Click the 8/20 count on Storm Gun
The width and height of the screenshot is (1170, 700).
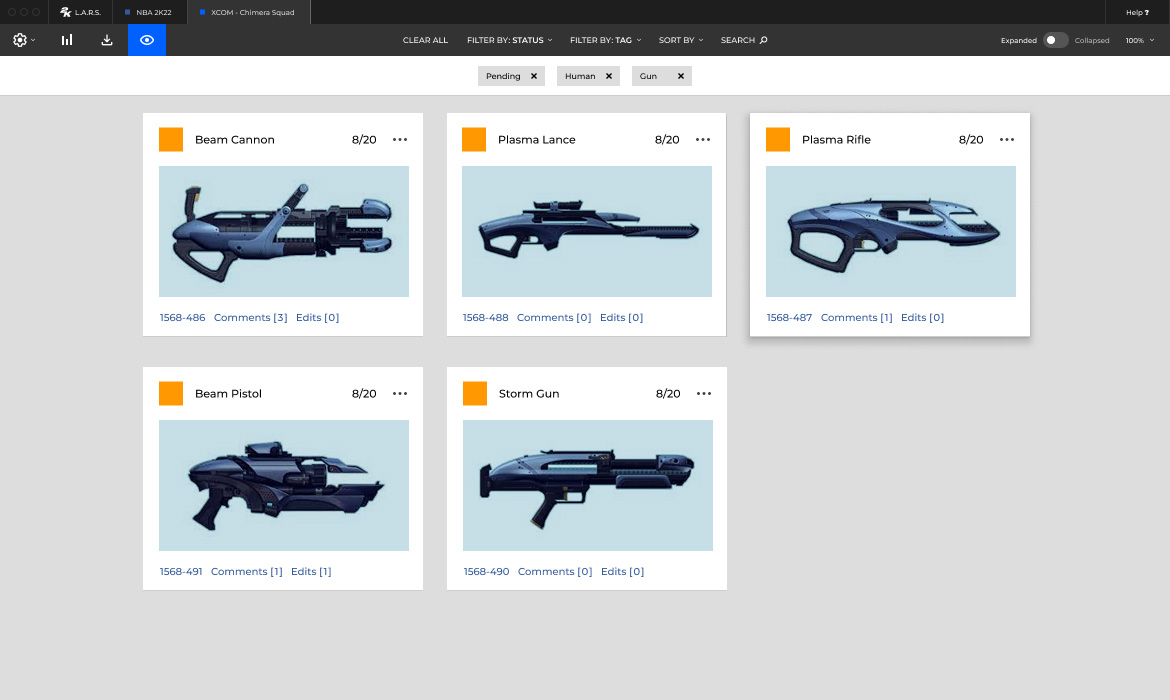point(668,393)
